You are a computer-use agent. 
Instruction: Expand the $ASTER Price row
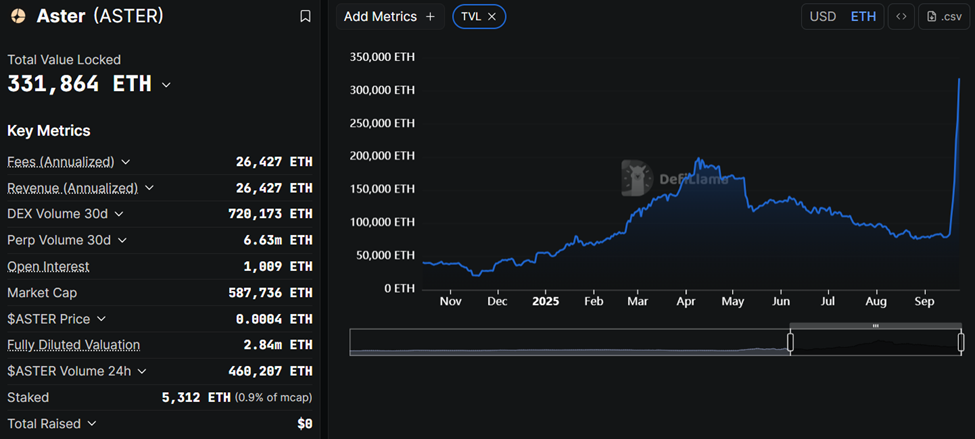pyautogui.click(x=102, y=319)
